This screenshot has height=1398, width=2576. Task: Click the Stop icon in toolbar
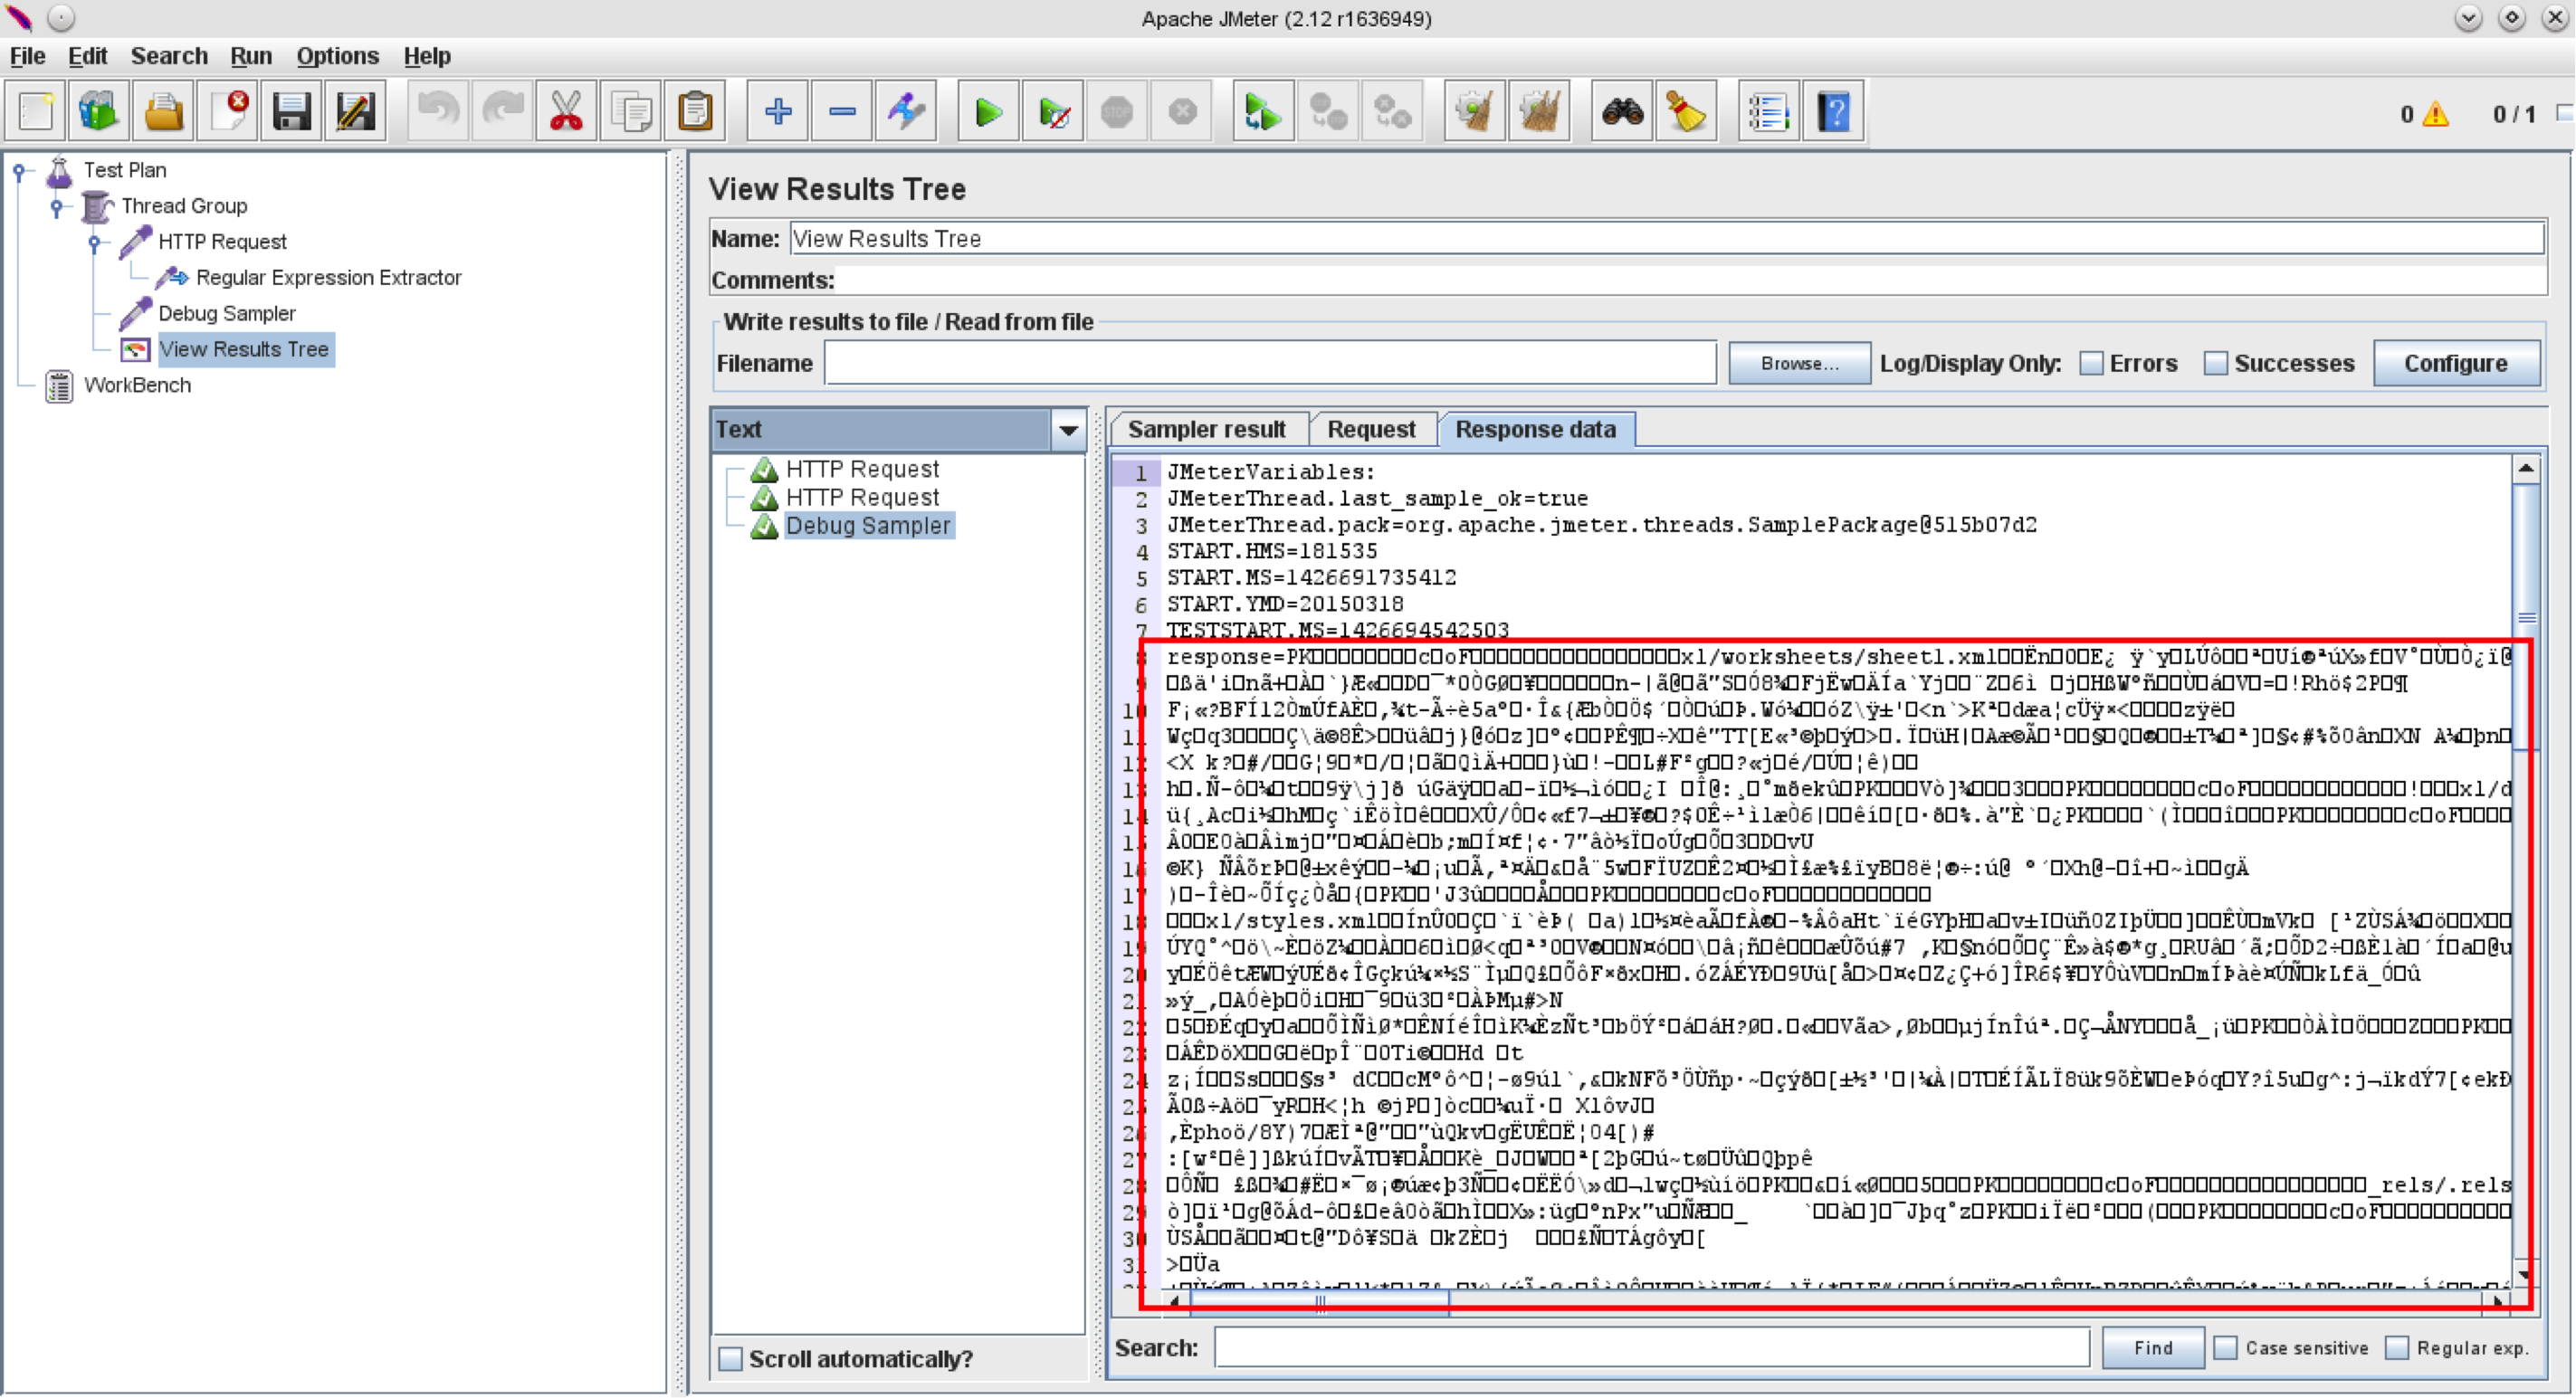pos(1118,112)
